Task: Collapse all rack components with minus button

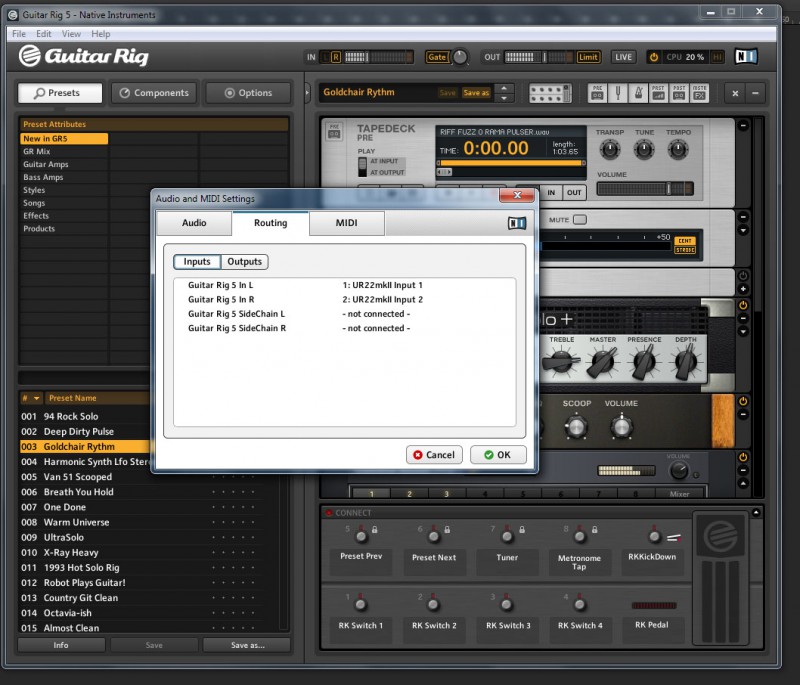Action: click(x=756, y=93)
